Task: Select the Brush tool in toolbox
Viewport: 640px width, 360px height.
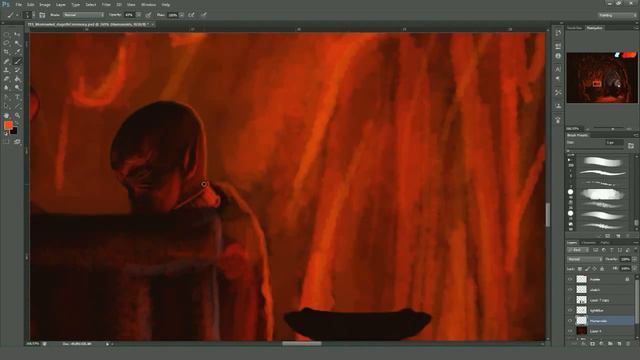Action: [17, 61]
